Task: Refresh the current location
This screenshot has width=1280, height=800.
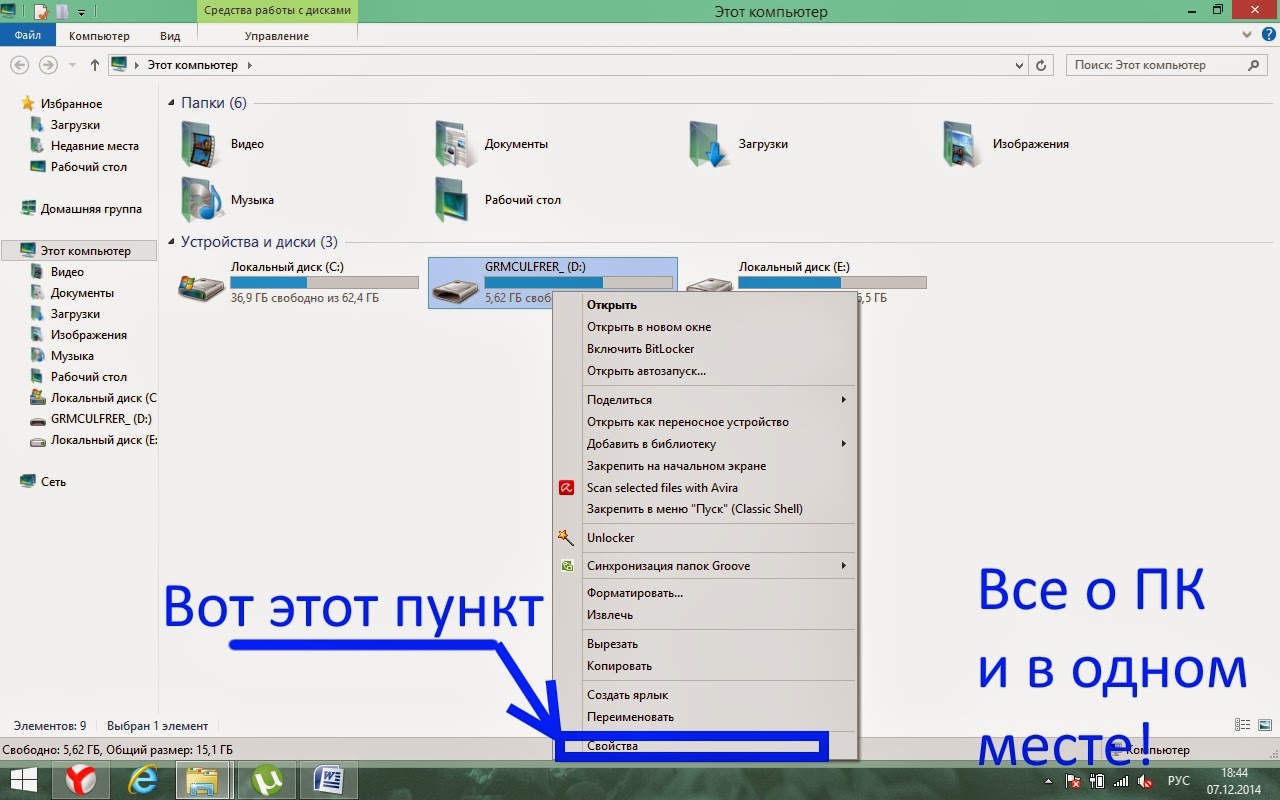Action: tap(1041, 65)
